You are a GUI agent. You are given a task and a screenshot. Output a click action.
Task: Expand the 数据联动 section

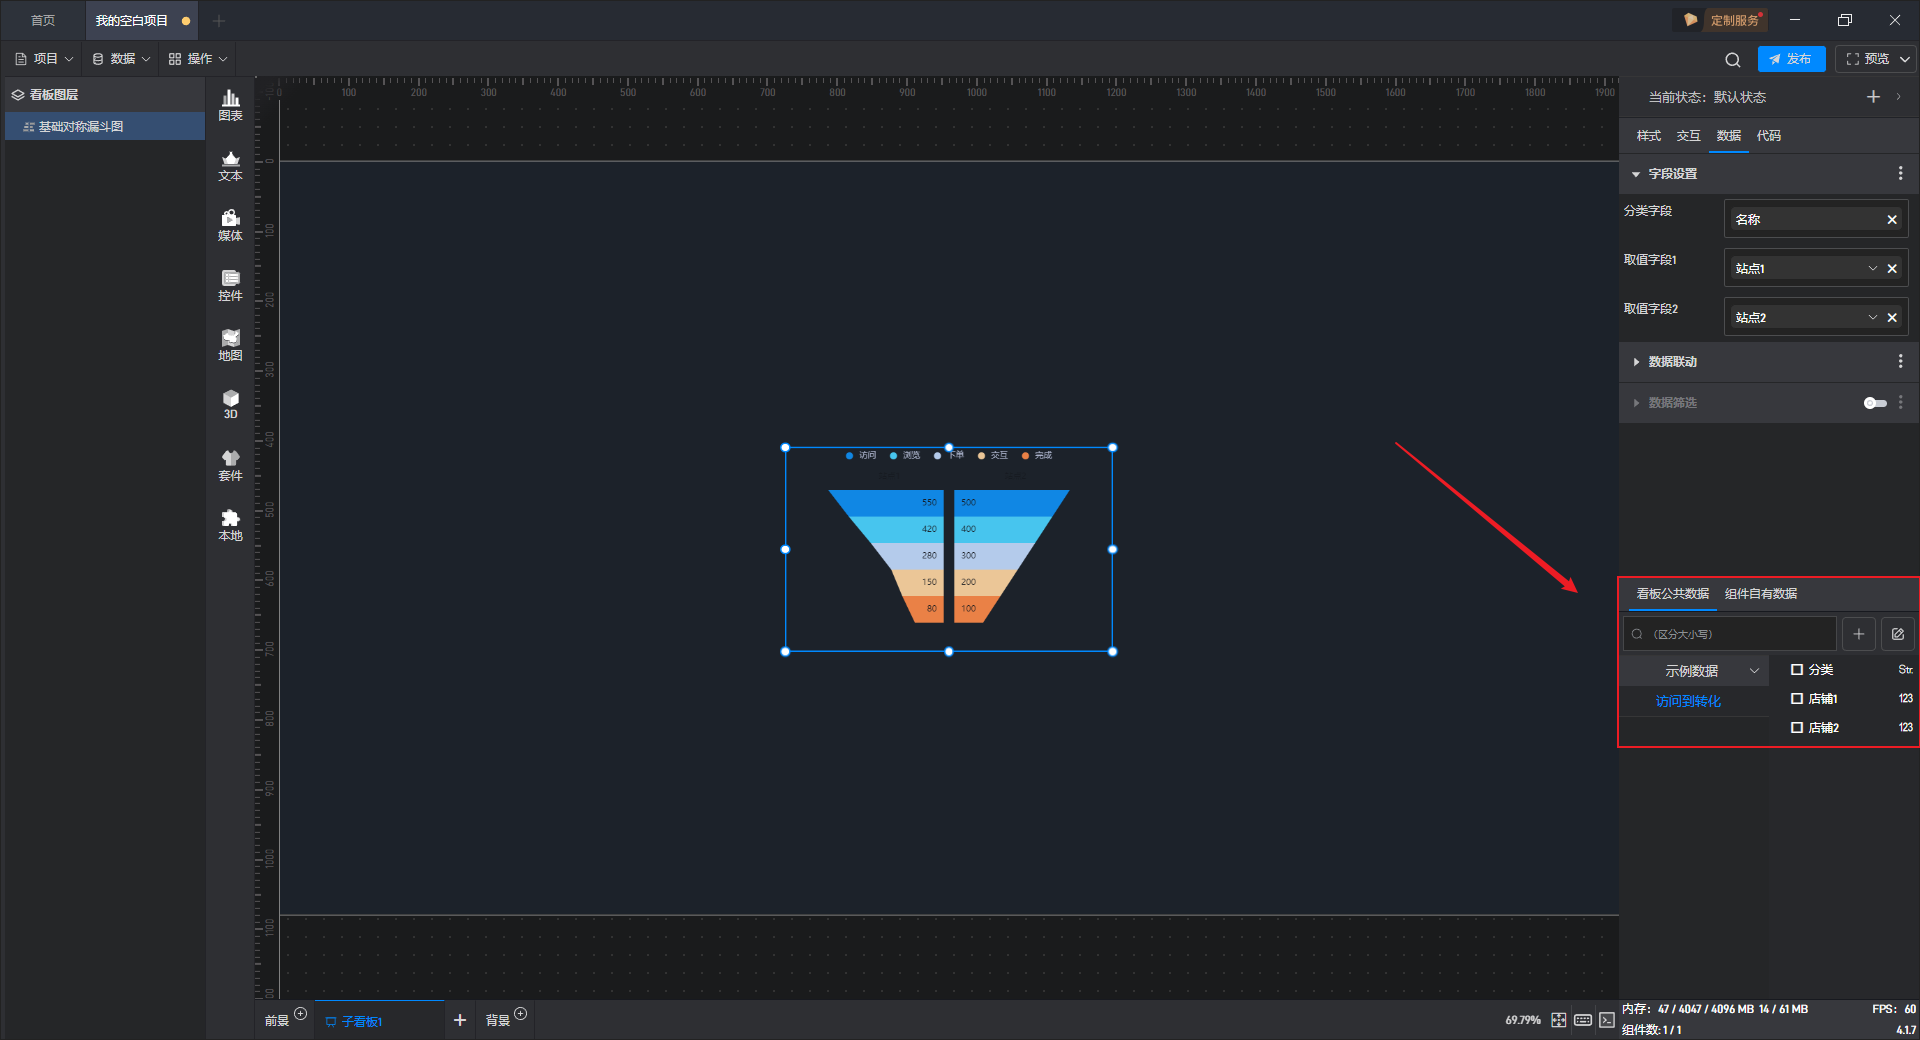click(1636, 362)
